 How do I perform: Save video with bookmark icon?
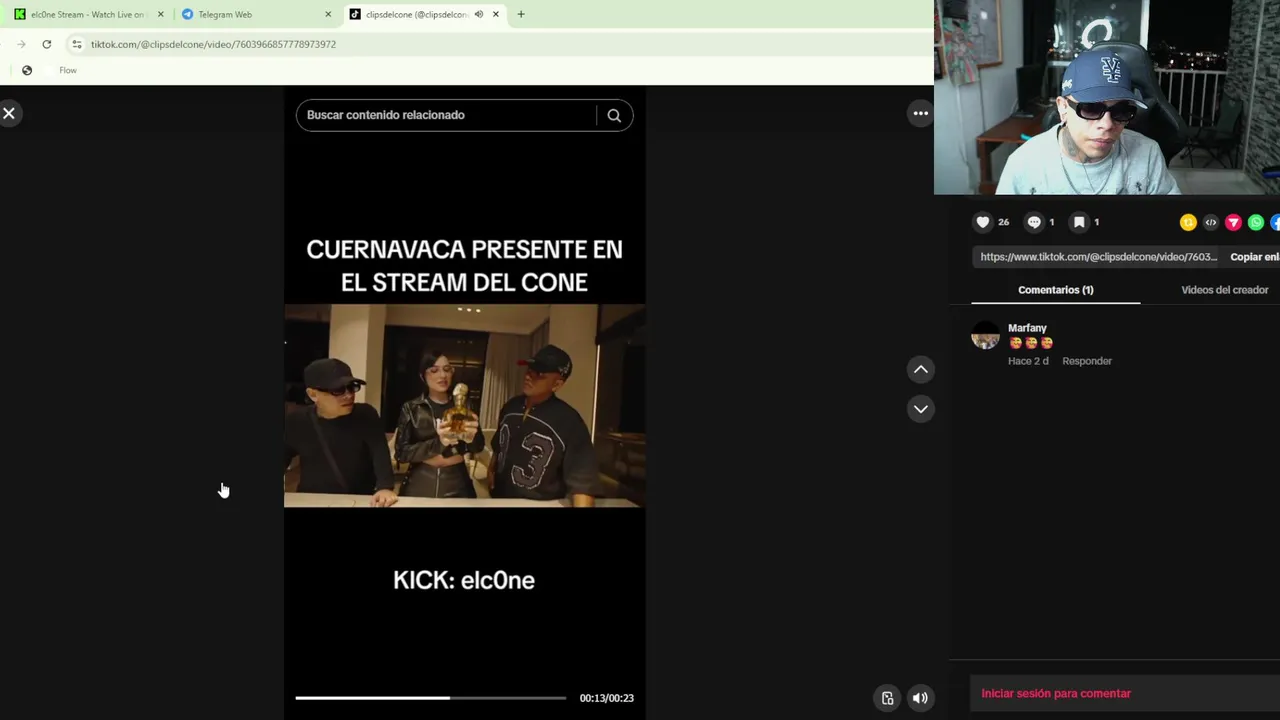[1079, 222]
